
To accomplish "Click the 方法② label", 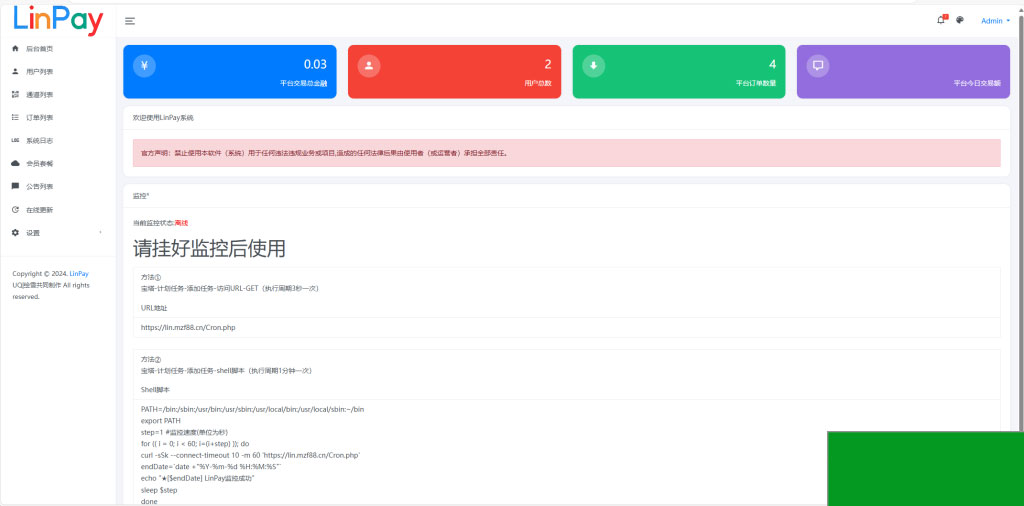I will [x=151, y=360].
